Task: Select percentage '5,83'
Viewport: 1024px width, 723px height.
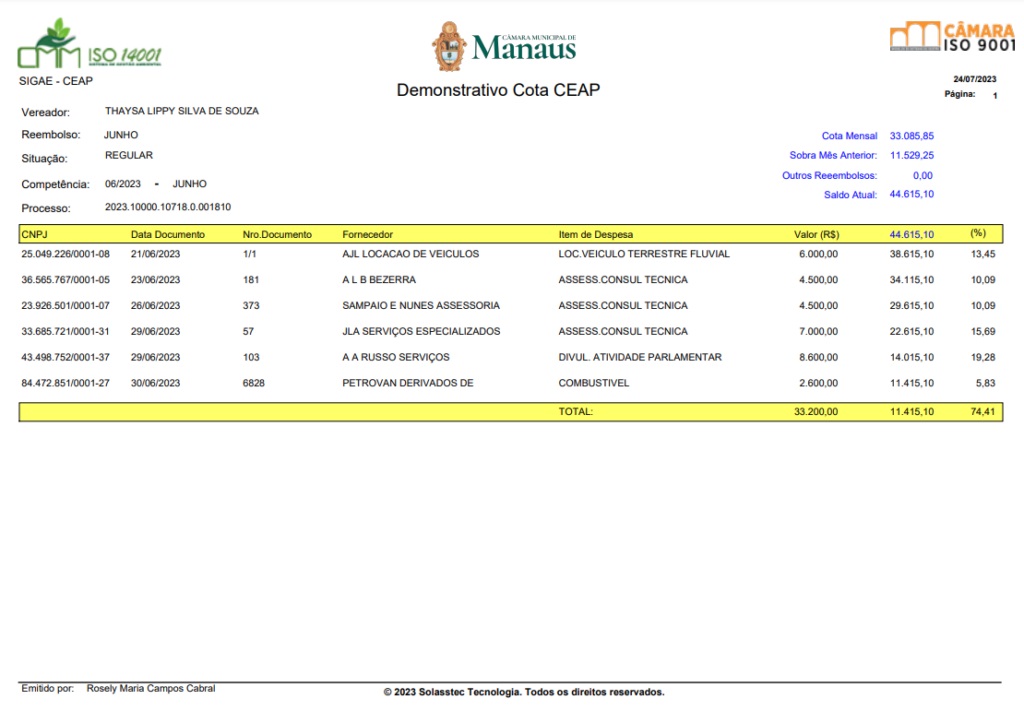Action: pos(985,383)
